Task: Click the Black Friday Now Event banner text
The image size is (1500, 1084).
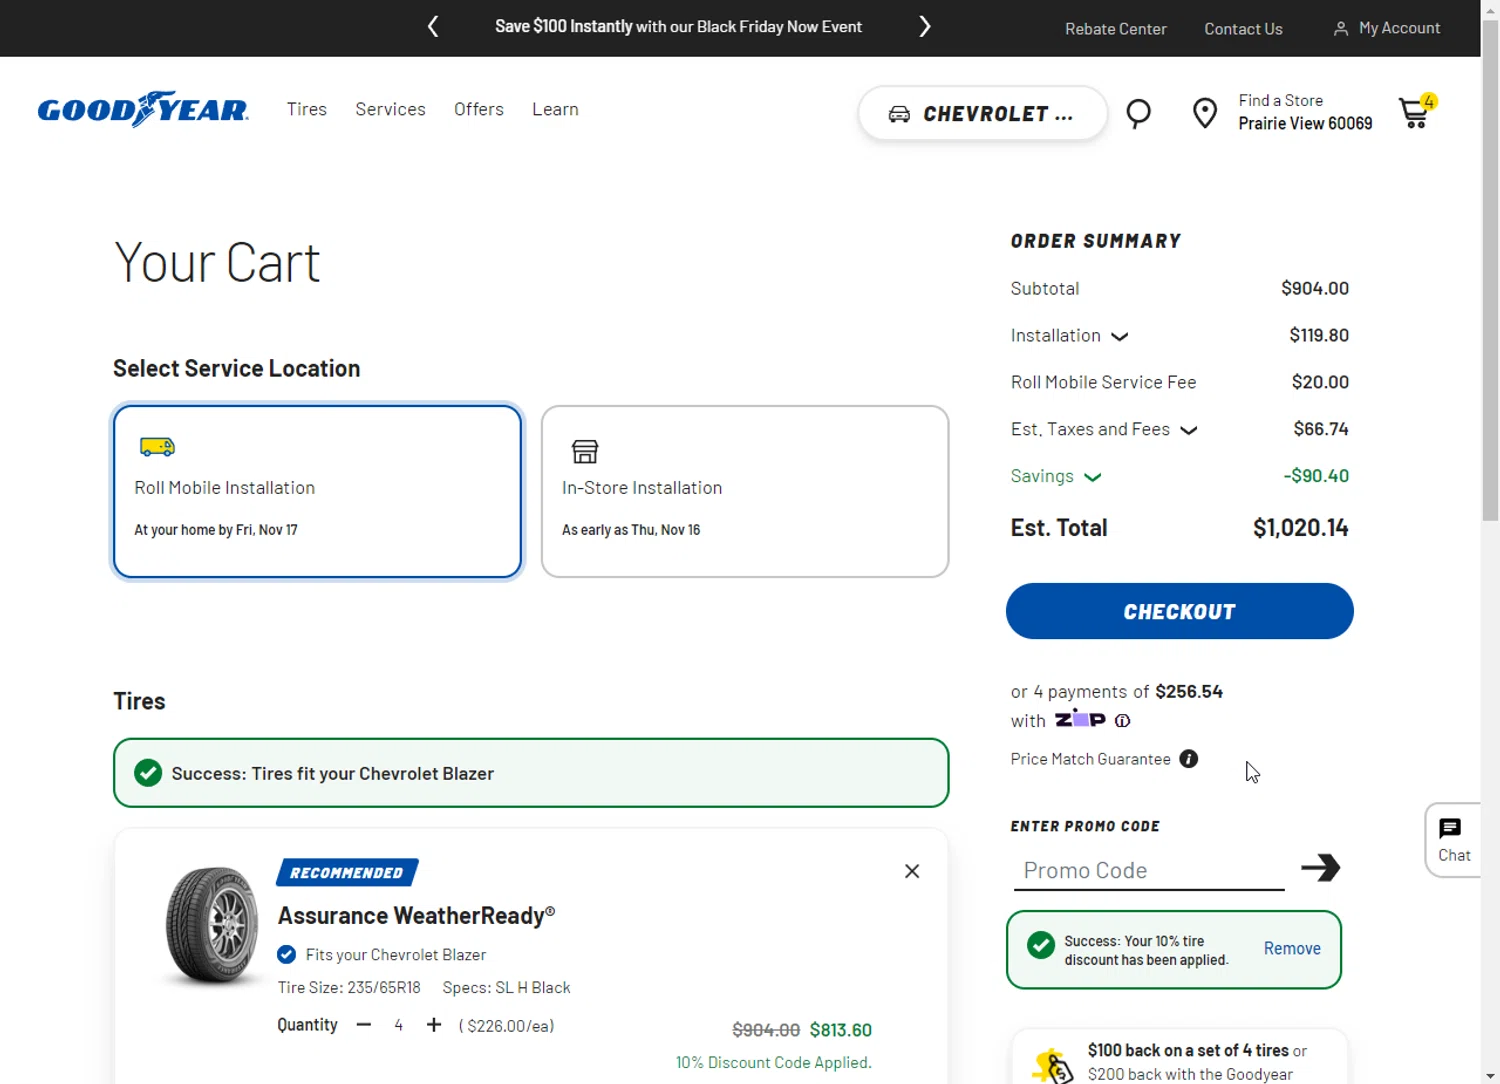Action: (x=678, y=27)
